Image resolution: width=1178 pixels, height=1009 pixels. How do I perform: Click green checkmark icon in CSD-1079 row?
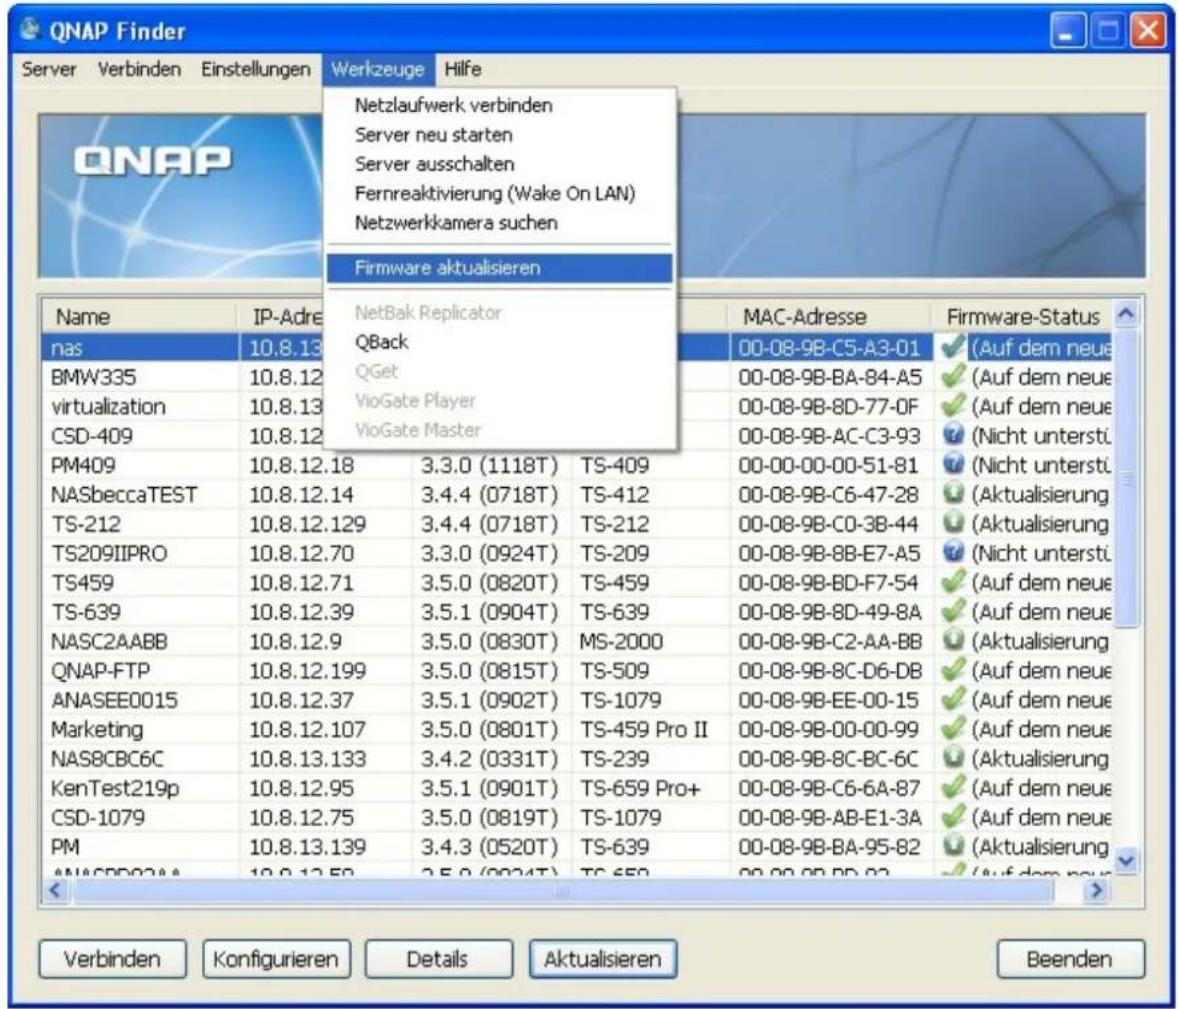[953, 816]
